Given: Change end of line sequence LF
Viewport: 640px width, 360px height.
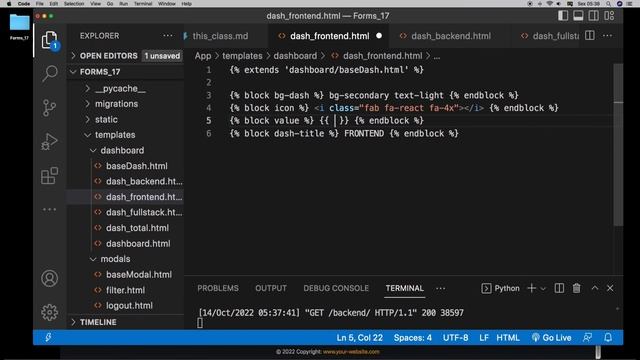Looking at the screenshot, I should 484,338.
